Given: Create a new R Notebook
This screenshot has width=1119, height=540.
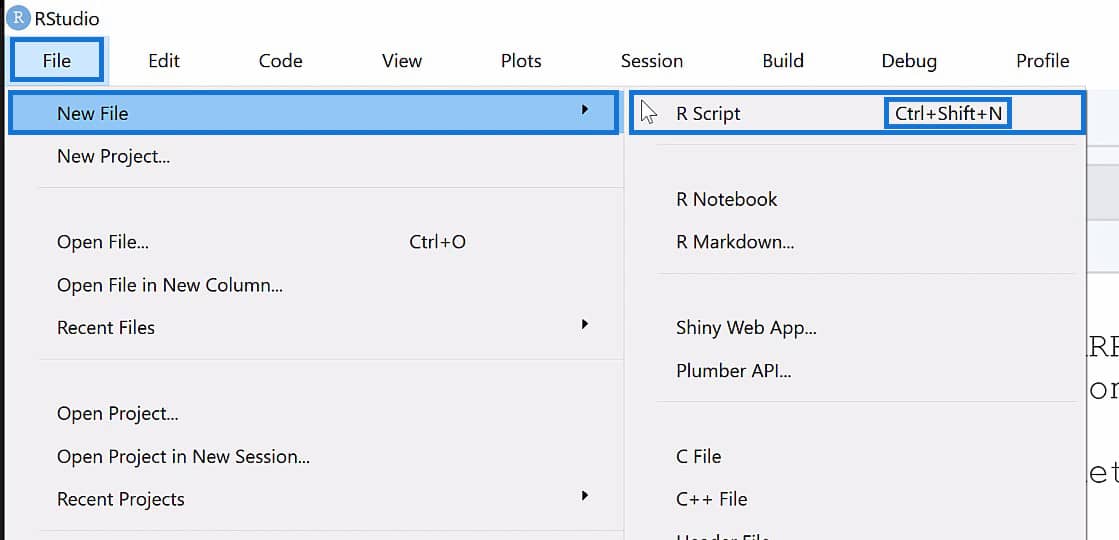Looking at the screenshot, I should pos(726,199).
